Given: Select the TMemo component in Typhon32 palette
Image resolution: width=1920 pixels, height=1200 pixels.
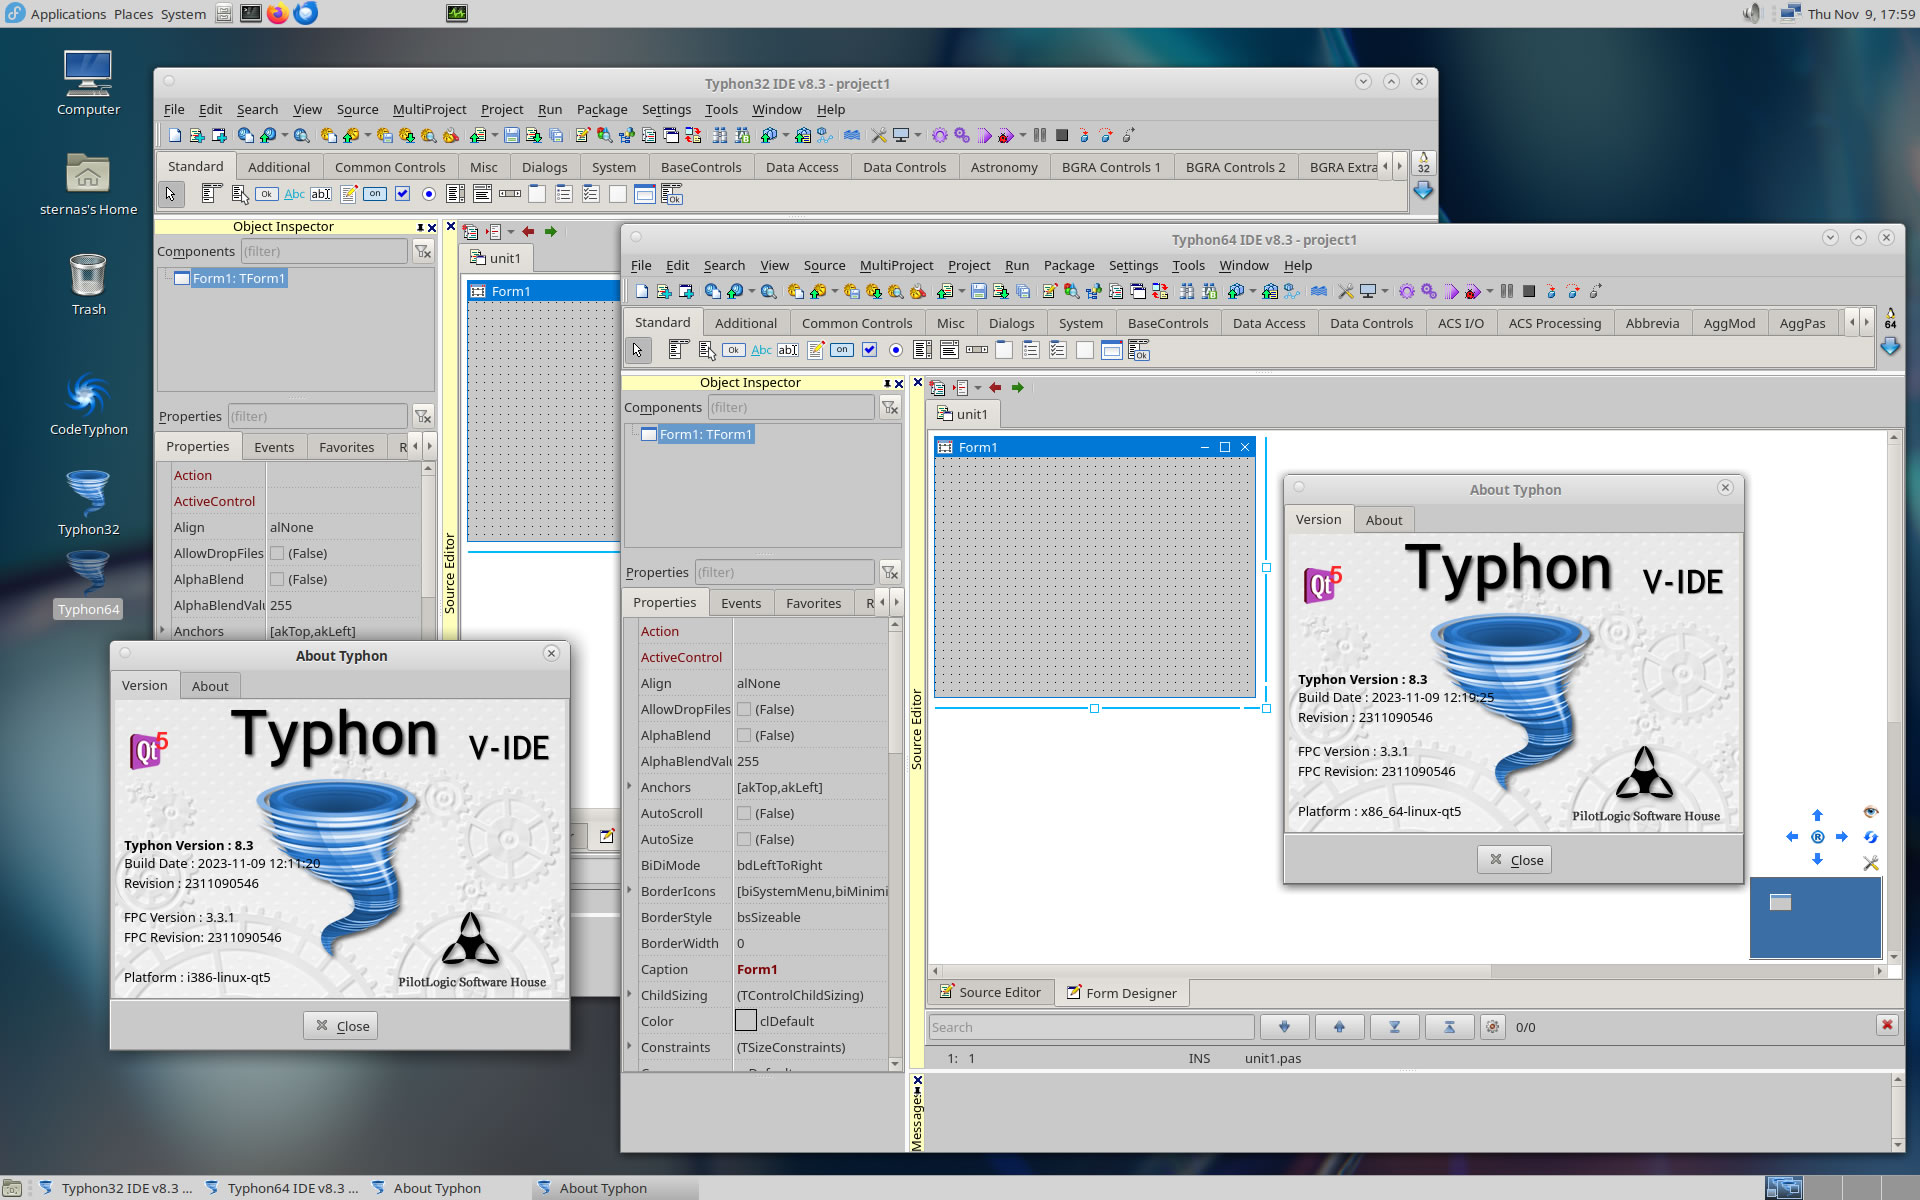Looking at the screenshot, I should [348, 194].
